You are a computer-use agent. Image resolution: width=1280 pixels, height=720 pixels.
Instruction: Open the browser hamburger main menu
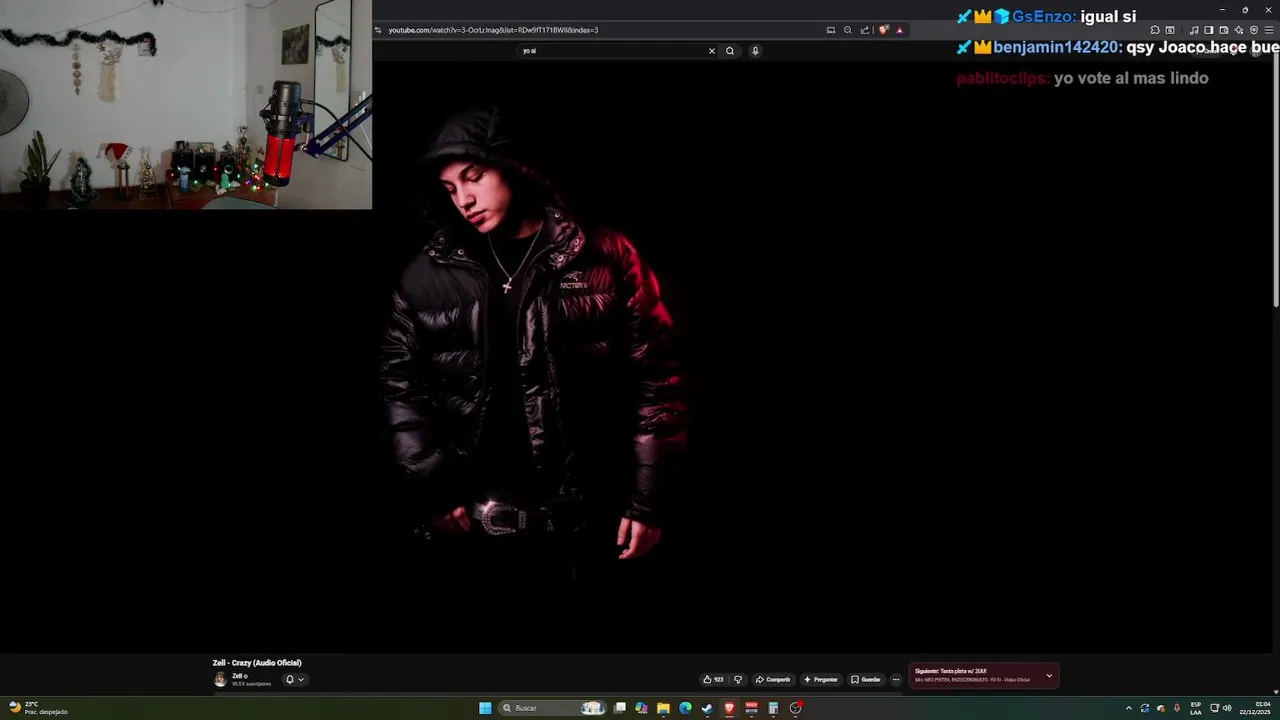pyautogui.click(x=1269, y=30)
